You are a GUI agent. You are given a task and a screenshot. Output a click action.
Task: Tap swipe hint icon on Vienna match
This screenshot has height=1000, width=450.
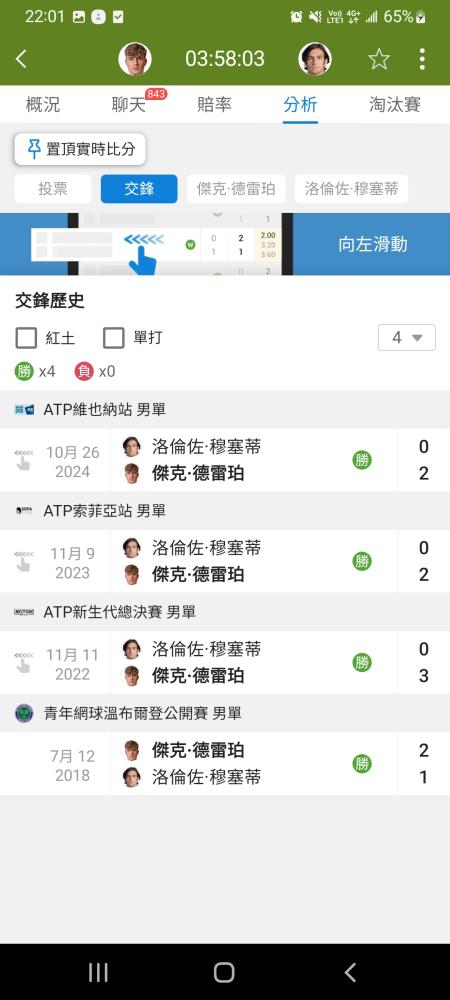(24, 460)
